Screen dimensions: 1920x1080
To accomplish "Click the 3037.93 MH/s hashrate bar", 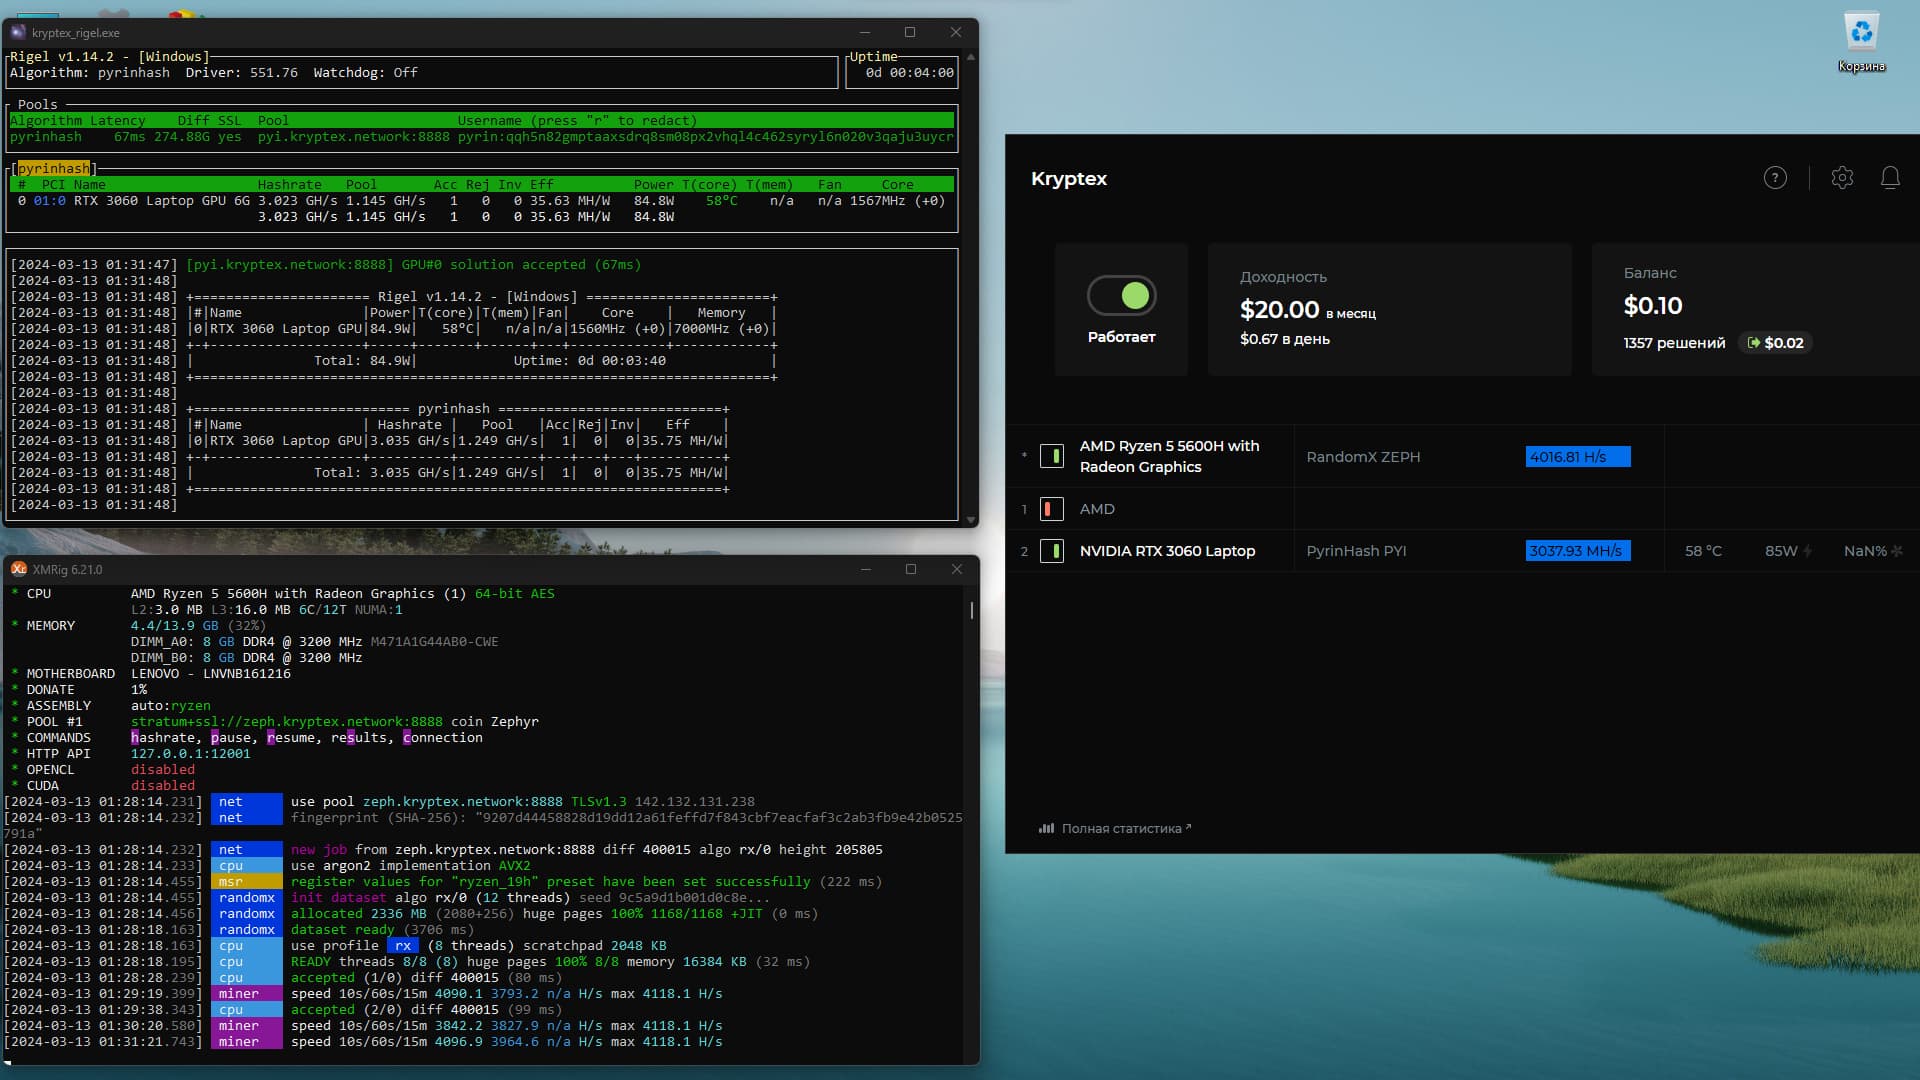I will pyautogui.click(x=1578, y=551).
